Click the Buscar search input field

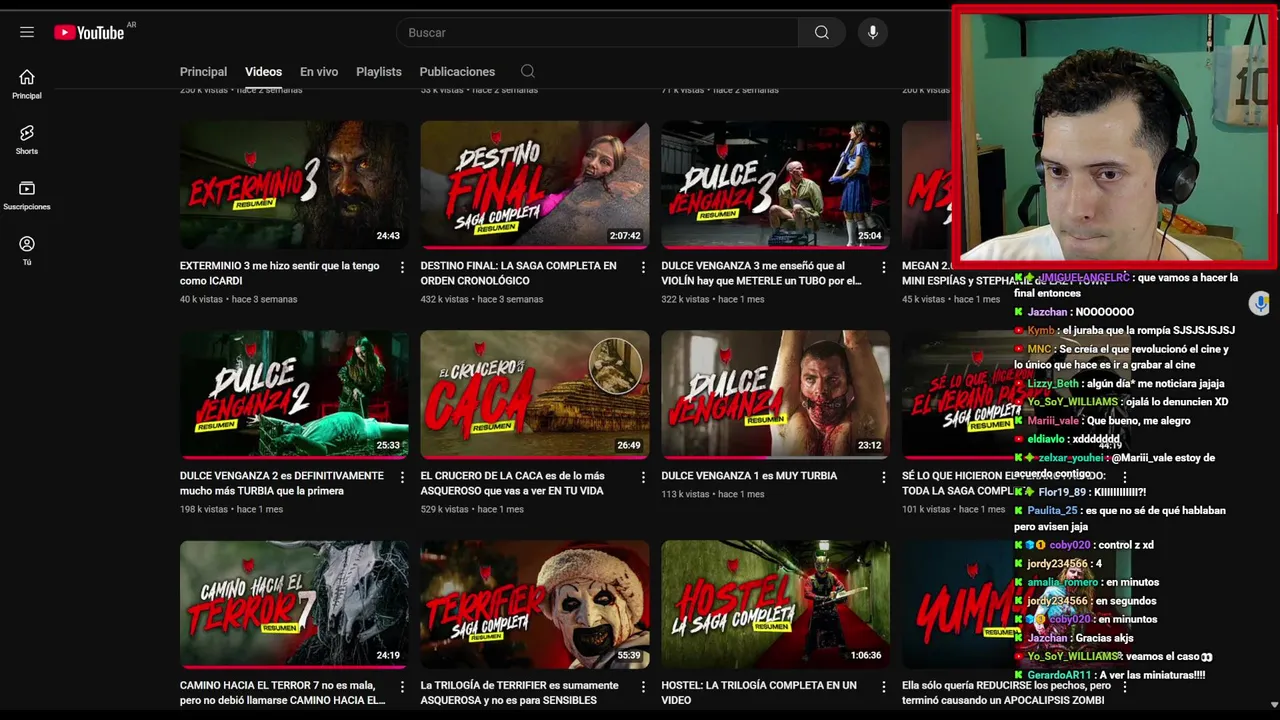[597, 32]
